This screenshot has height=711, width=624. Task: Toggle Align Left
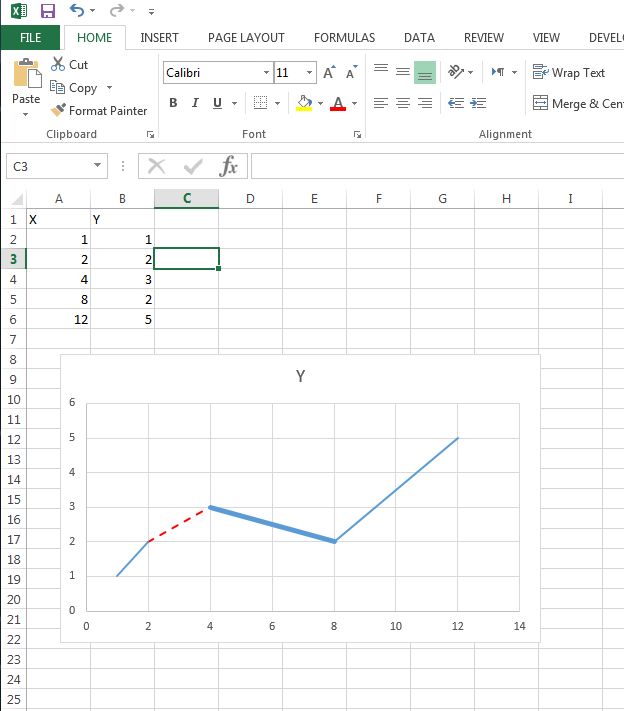pos(381,103)
